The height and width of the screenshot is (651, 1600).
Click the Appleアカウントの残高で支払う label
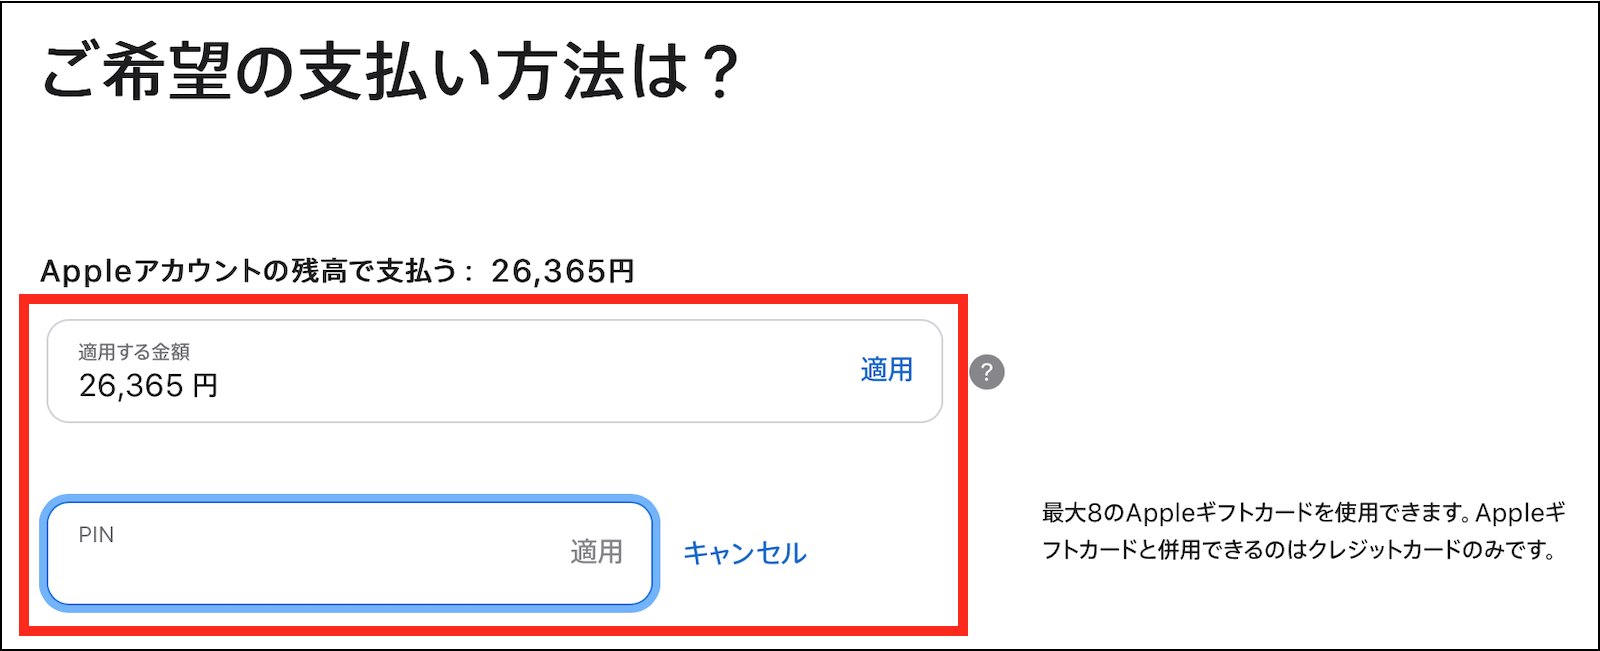[x=248, y=271]
